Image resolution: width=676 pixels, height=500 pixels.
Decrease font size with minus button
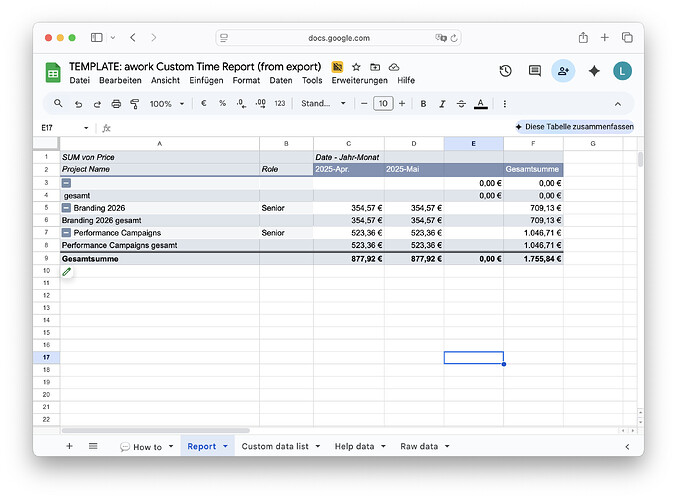point(364,103)
